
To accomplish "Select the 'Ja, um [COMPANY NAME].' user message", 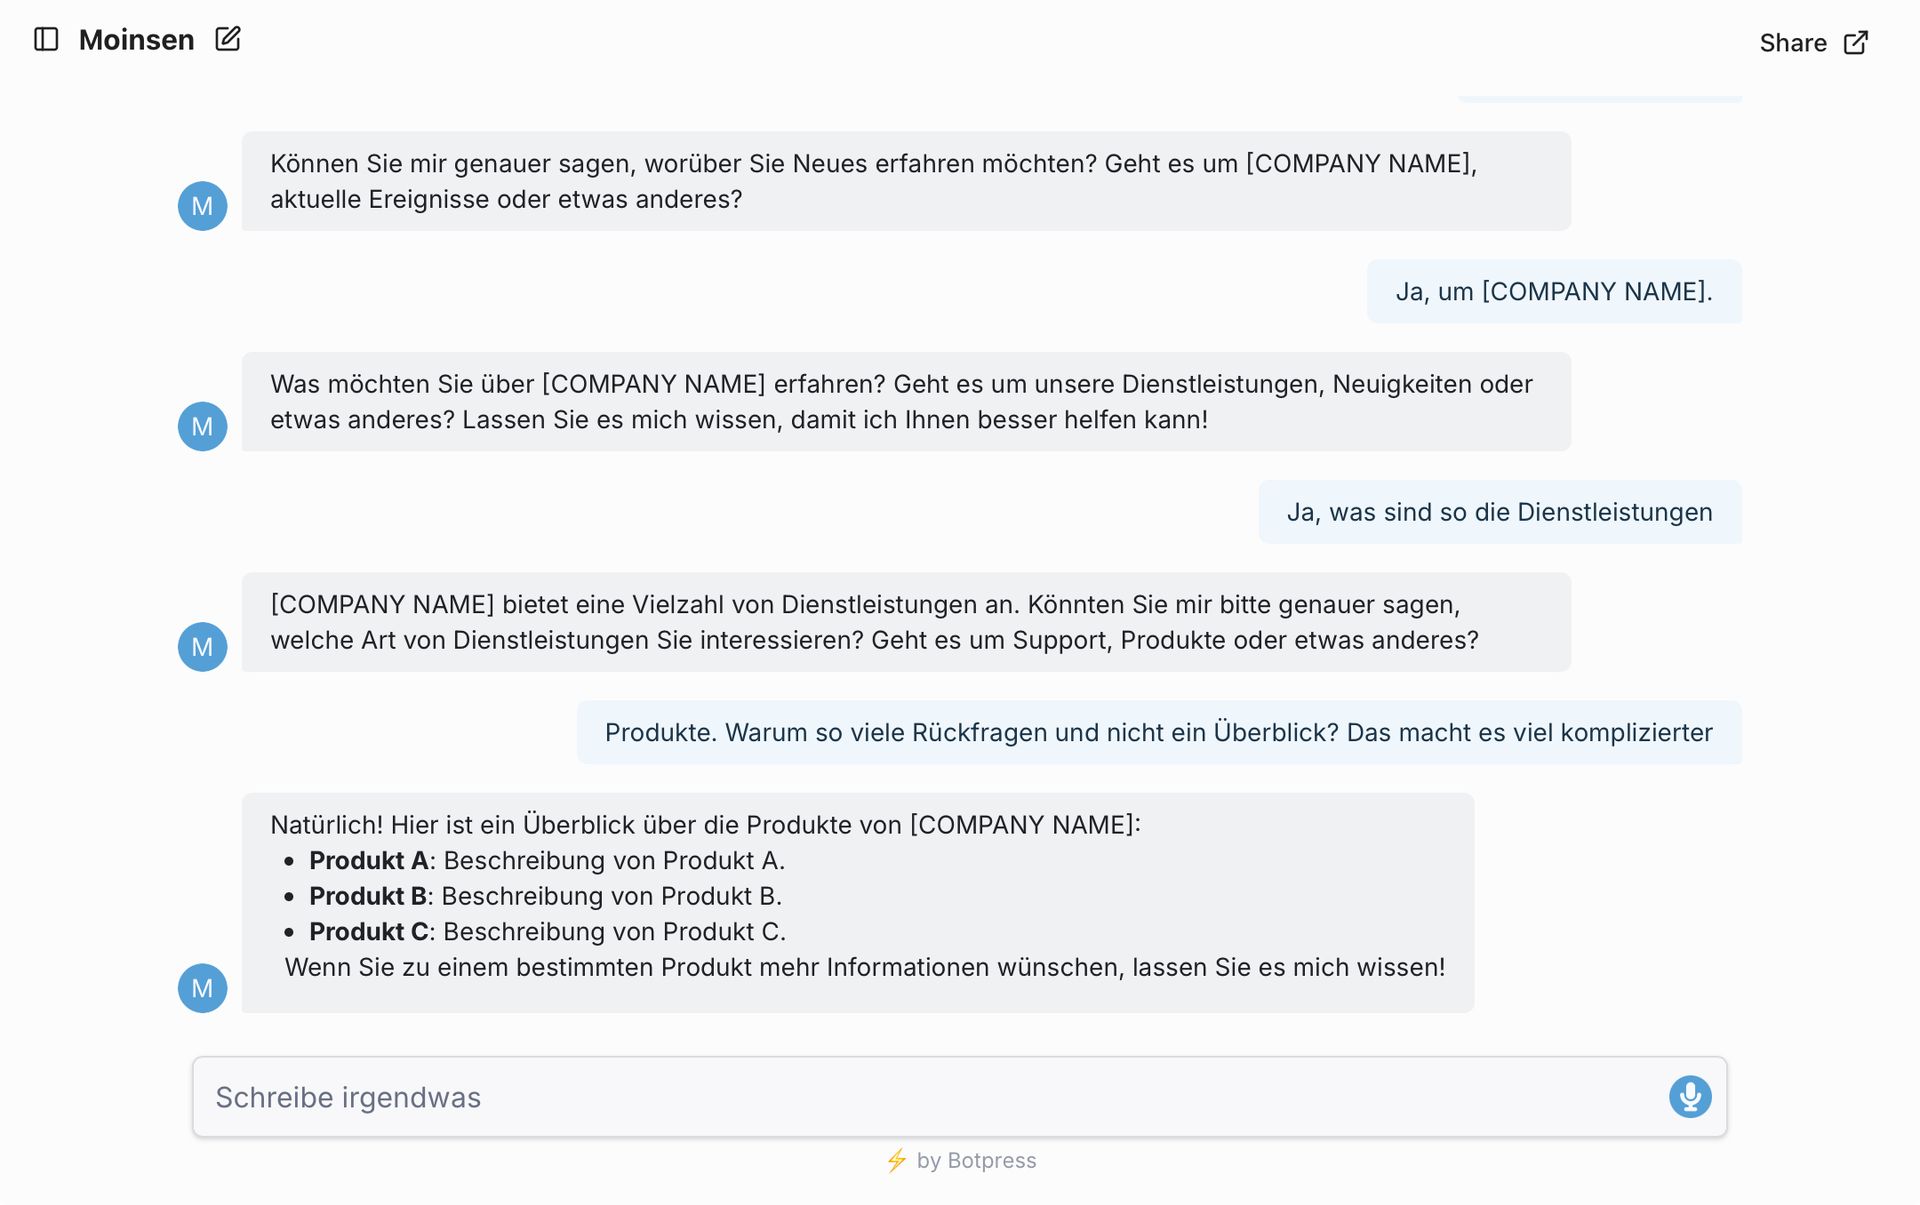I will pyautogui.click(x=1553, y=292).
